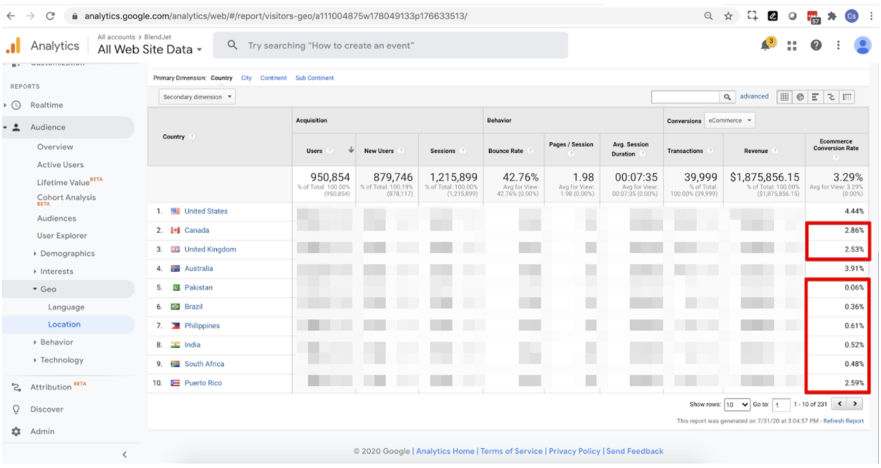Screen dimensions: 881x468
Task: Open the Active Users report
Action: [60, 165]
